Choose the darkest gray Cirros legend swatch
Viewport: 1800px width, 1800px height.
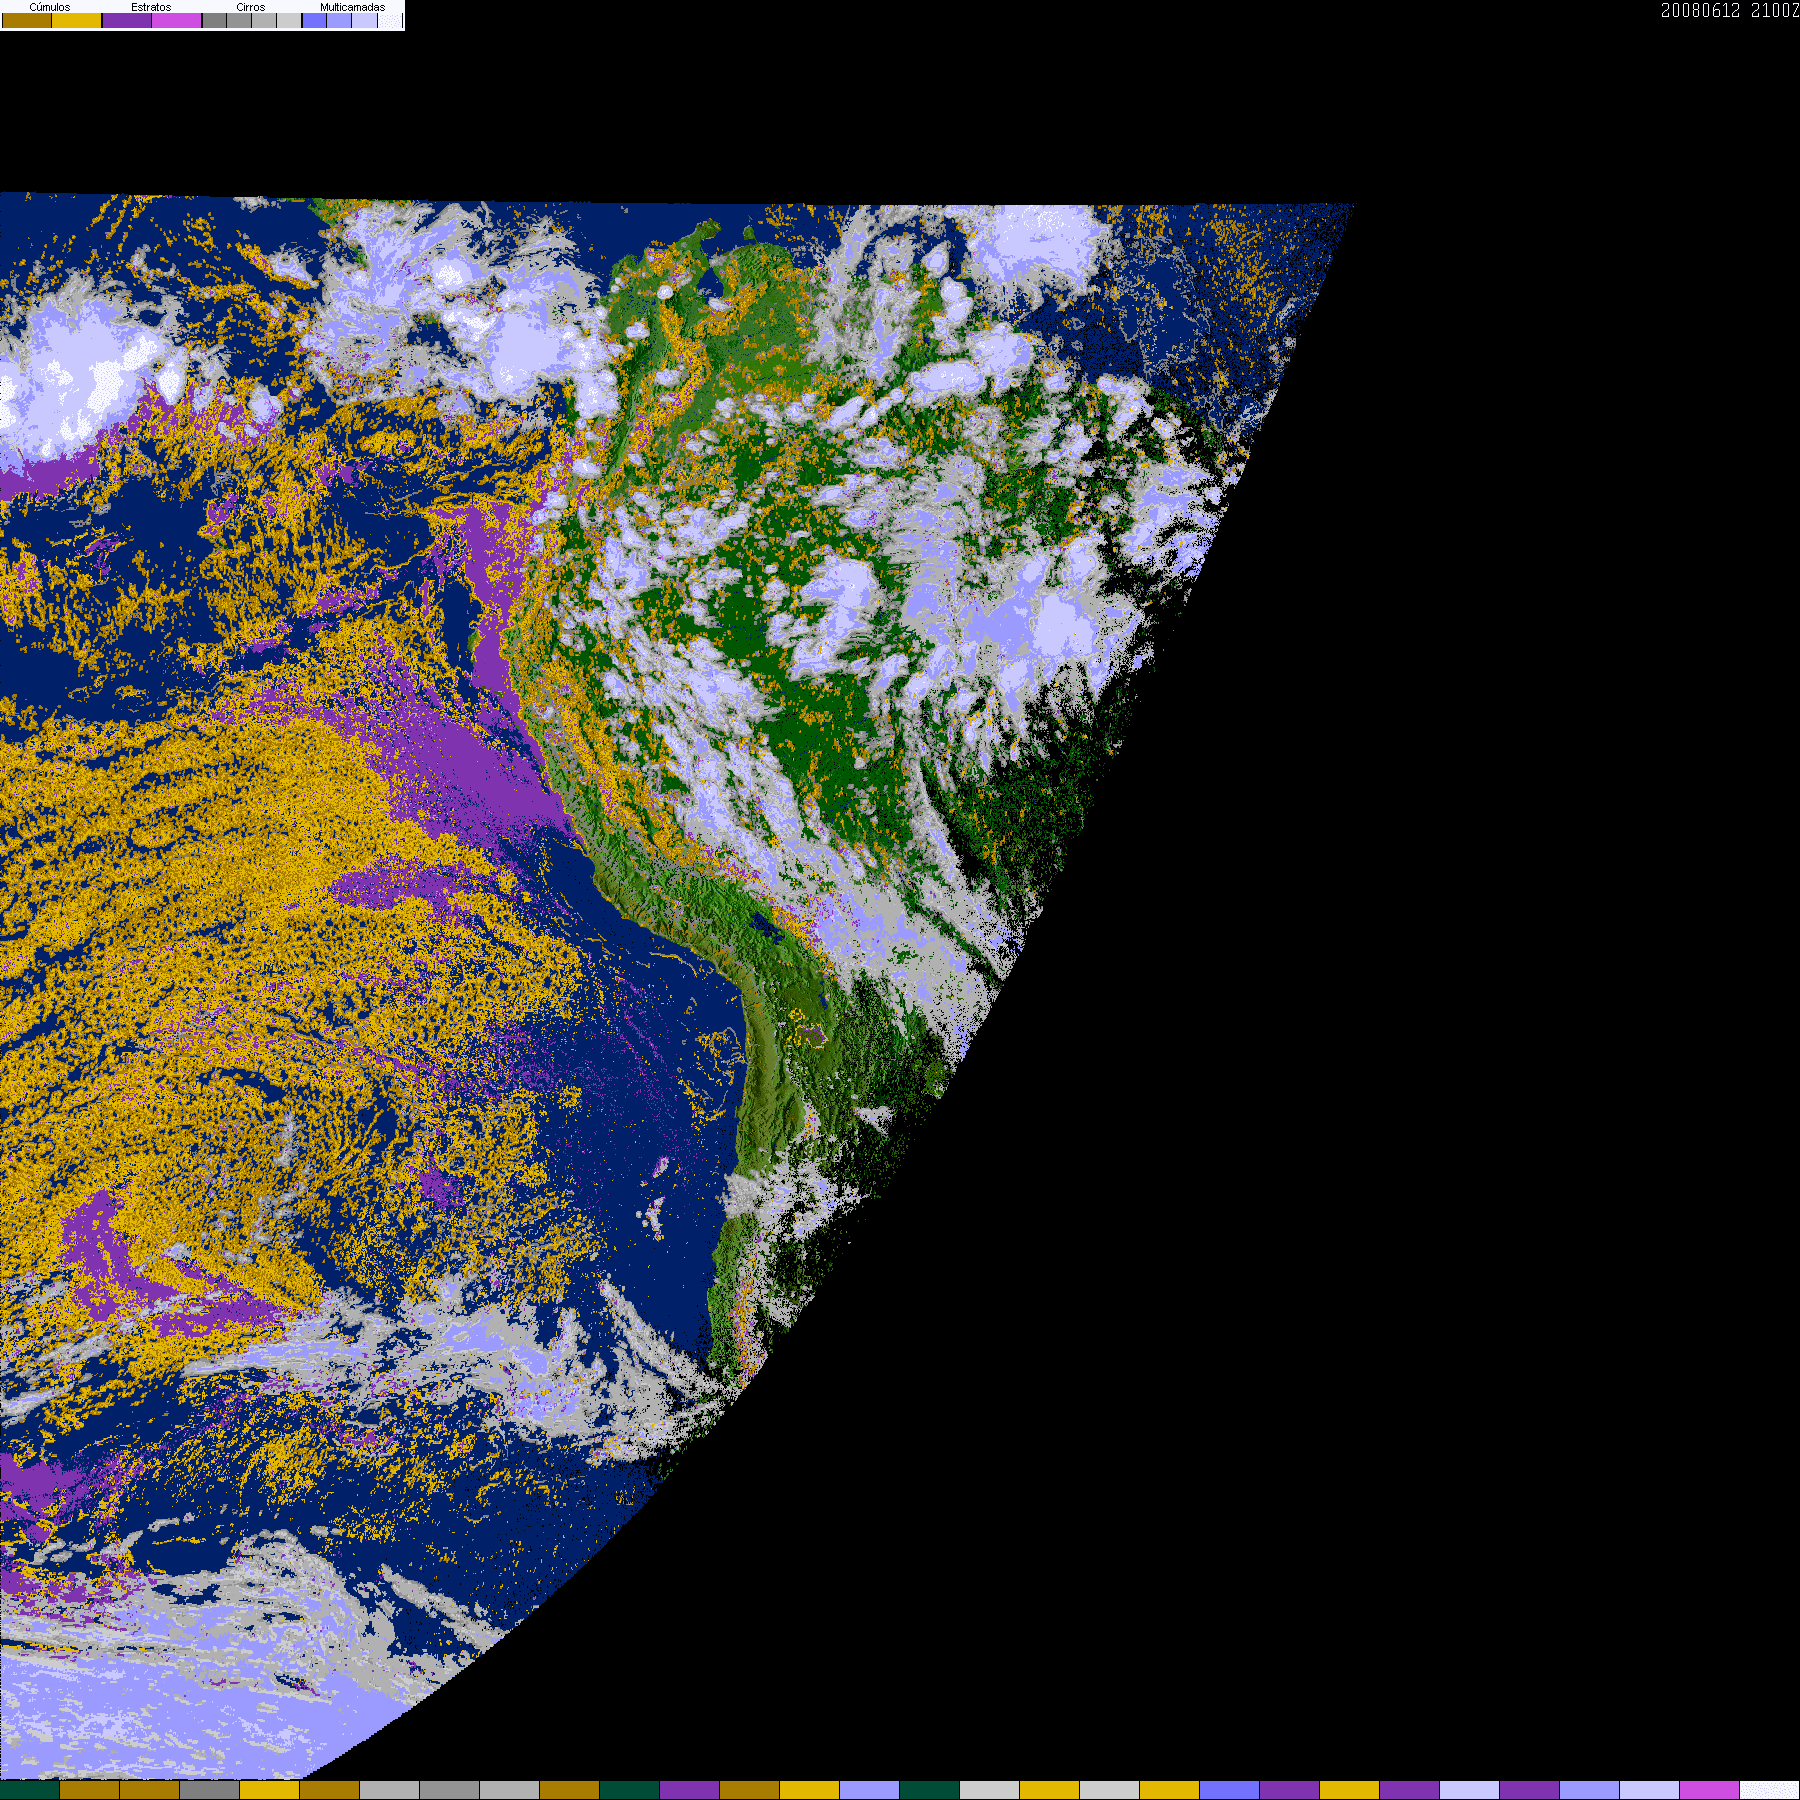pyautogui.click(x=214, y=20)
